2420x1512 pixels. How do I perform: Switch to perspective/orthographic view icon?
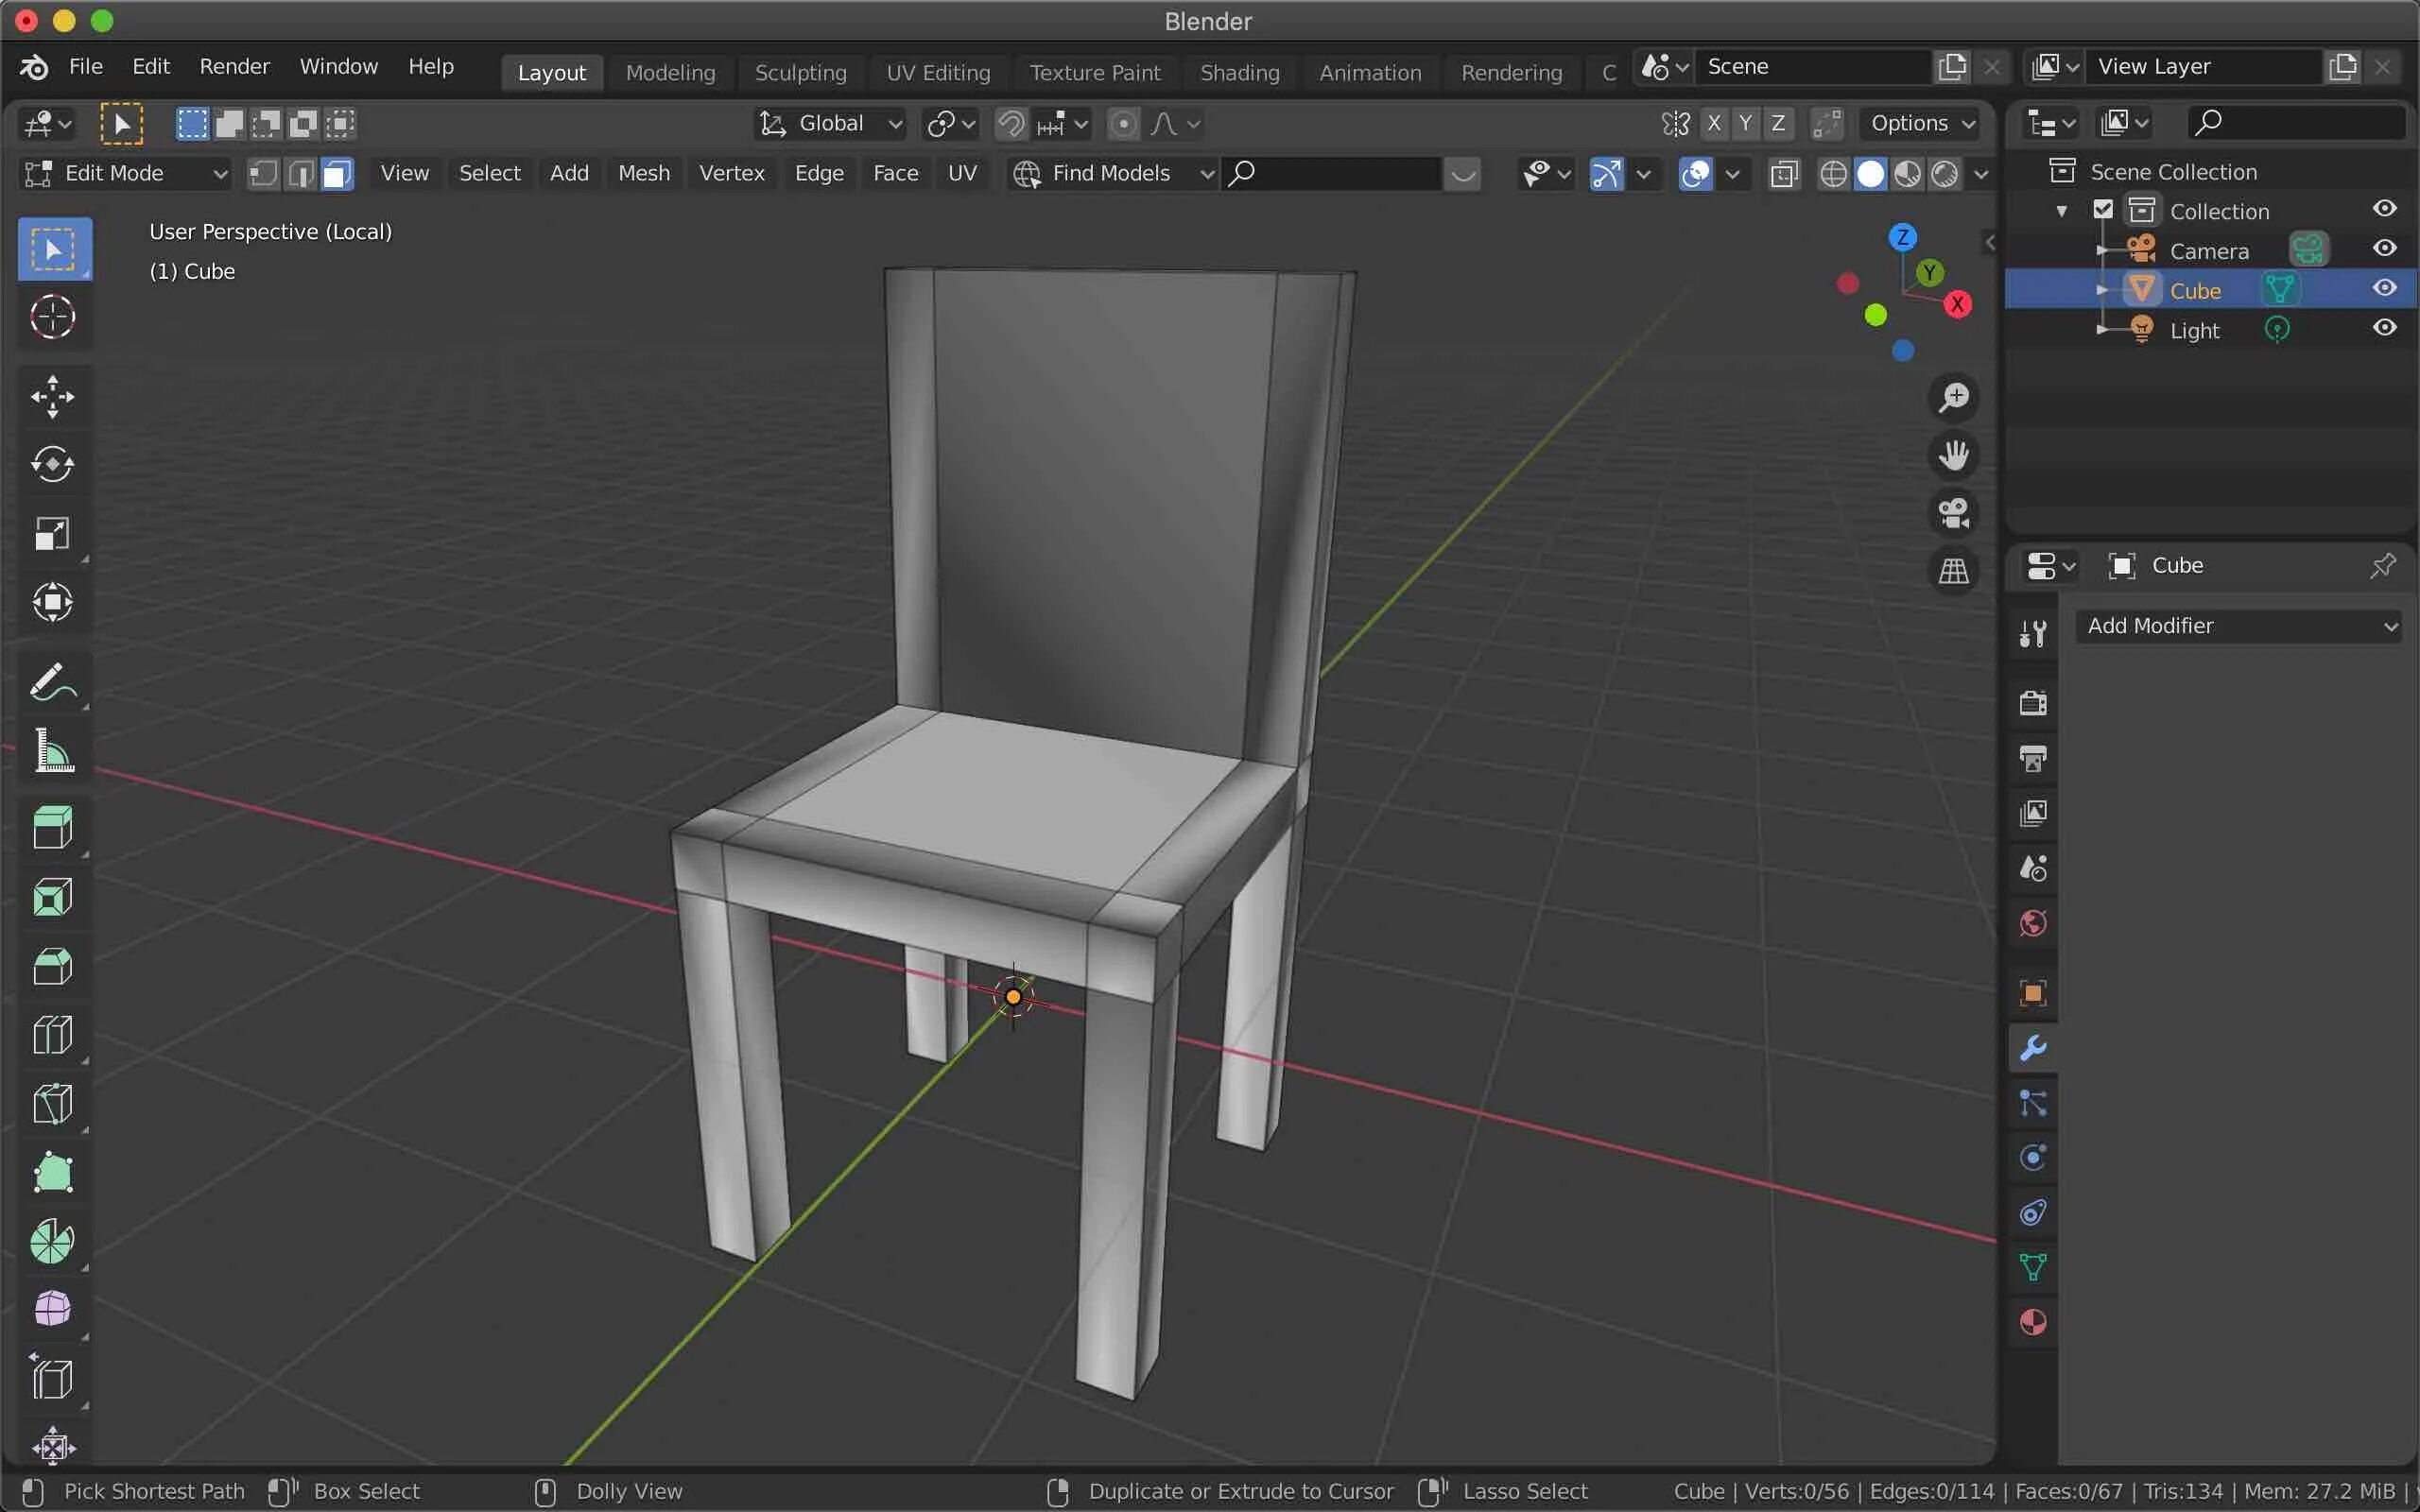[x=1953, y=572]
